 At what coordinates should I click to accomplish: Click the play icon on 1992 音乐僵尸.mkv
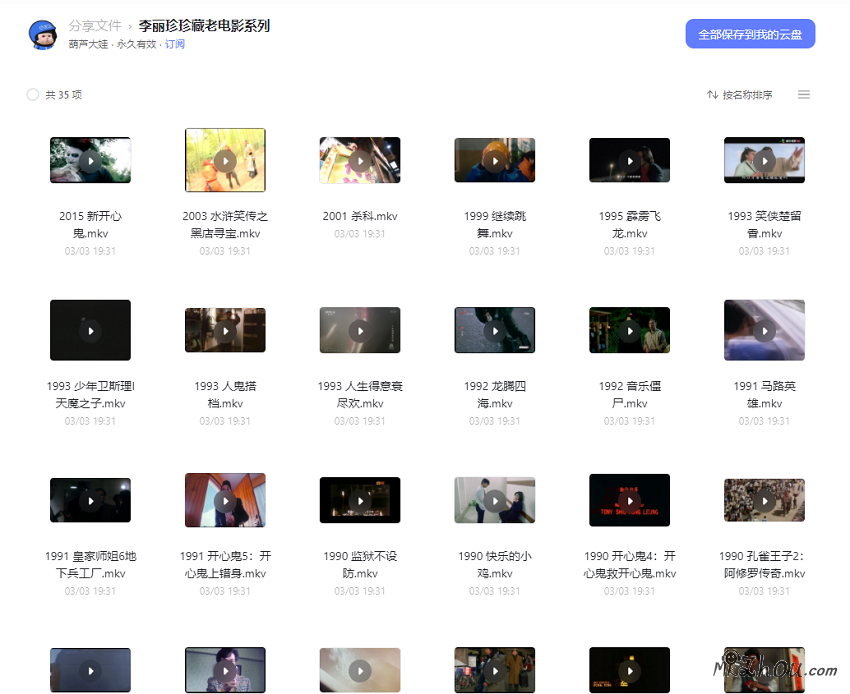(x=629, y=330)
